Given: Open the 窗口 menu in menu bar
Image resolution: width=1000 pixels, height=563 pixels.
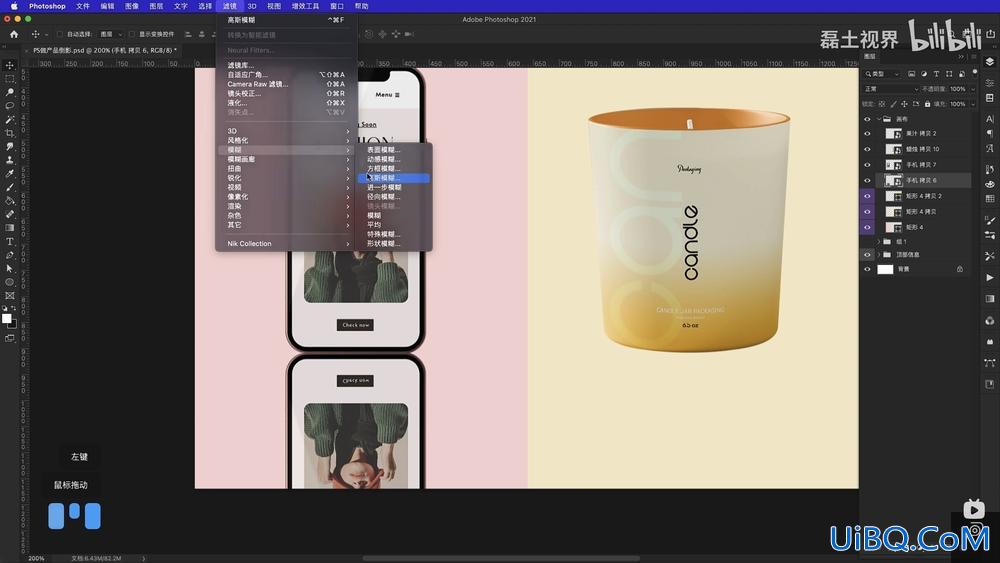Looking at the screenshot, I should (337, 6).
